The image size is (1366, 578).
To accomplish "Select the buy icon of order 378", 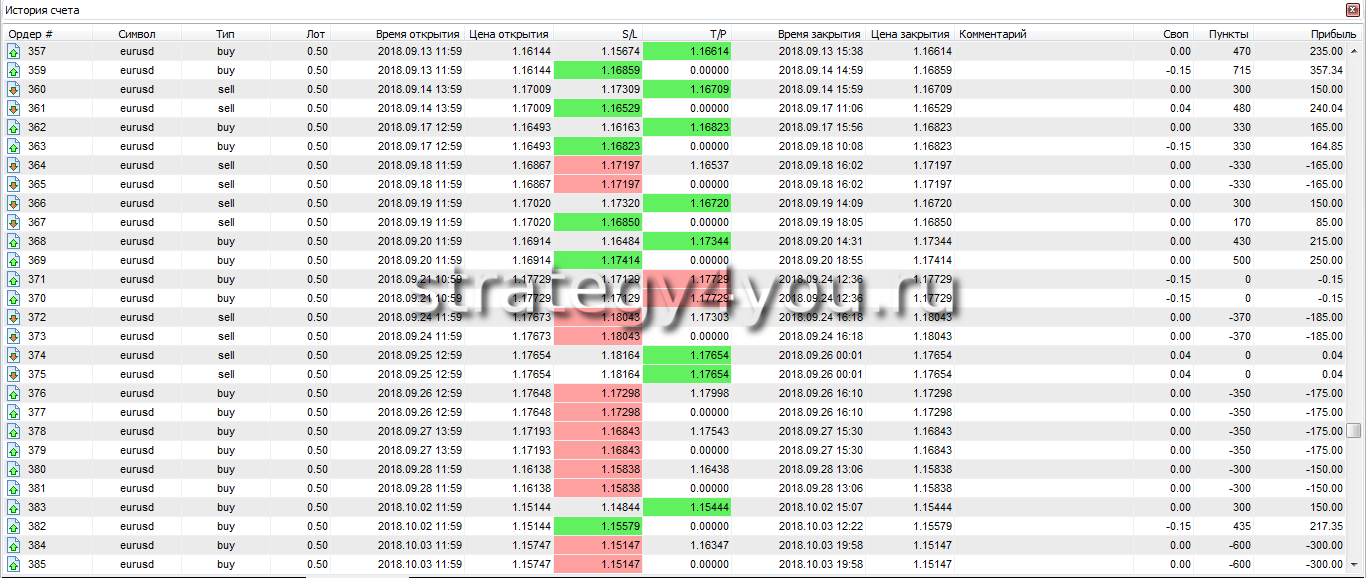I will [x=14, y=431].
